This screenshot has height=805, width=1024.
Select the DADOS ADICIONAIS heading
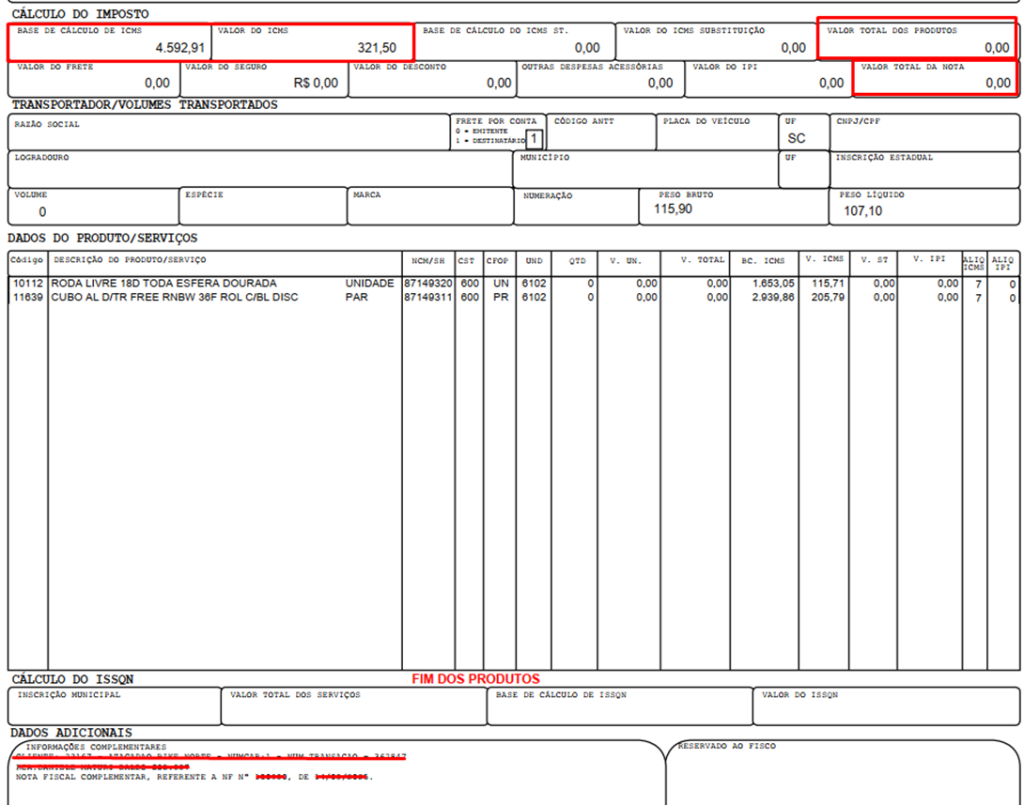71,733
